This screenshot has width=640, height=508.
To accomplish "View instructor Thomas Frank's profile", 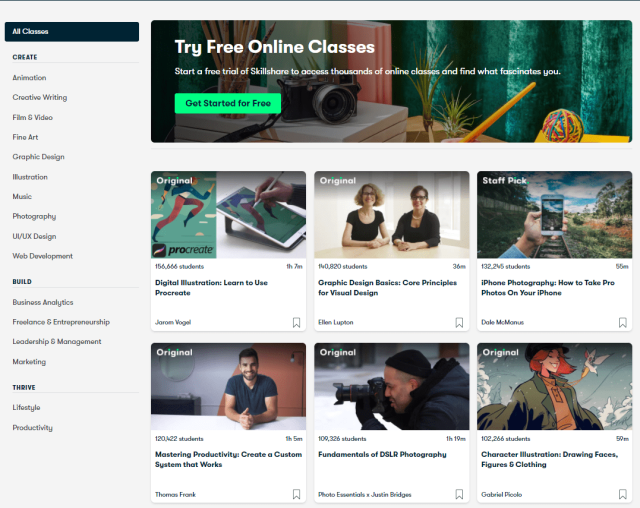I will click(x=174, y=495).
